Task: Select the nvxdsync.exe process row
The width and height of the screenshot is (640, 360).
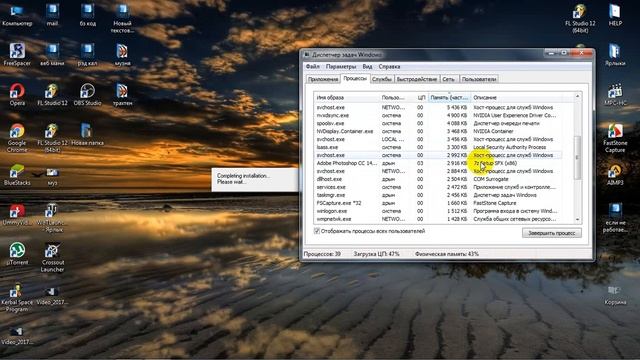Action: pyautogui.click(x=438, y=116)
